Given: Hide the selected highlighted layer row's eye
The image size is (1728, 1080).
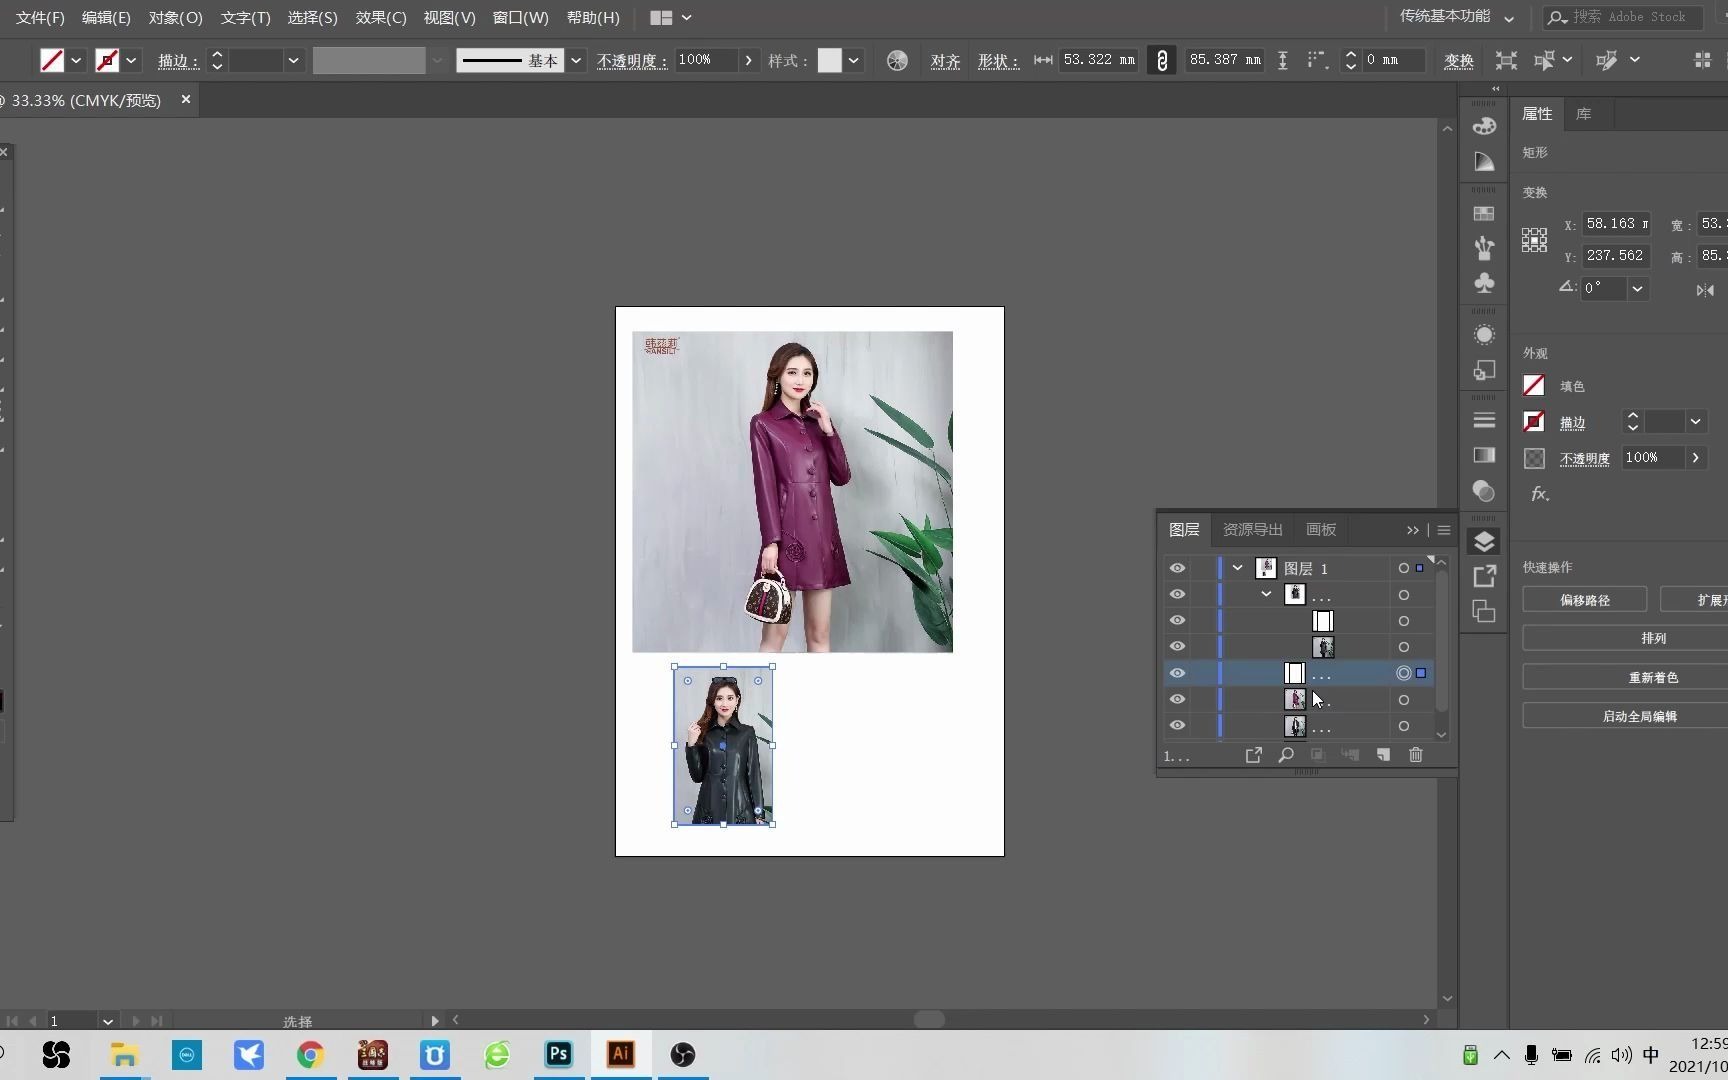Looking at the screenshot, I should click(x=1177, y=673).
